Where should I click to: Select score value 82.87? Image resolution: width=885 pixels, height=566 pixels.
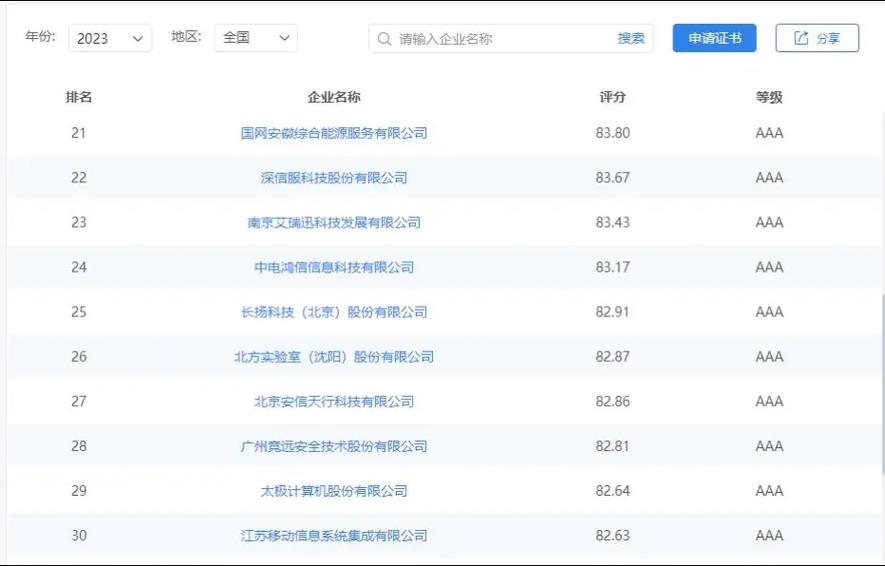point(612,357)
